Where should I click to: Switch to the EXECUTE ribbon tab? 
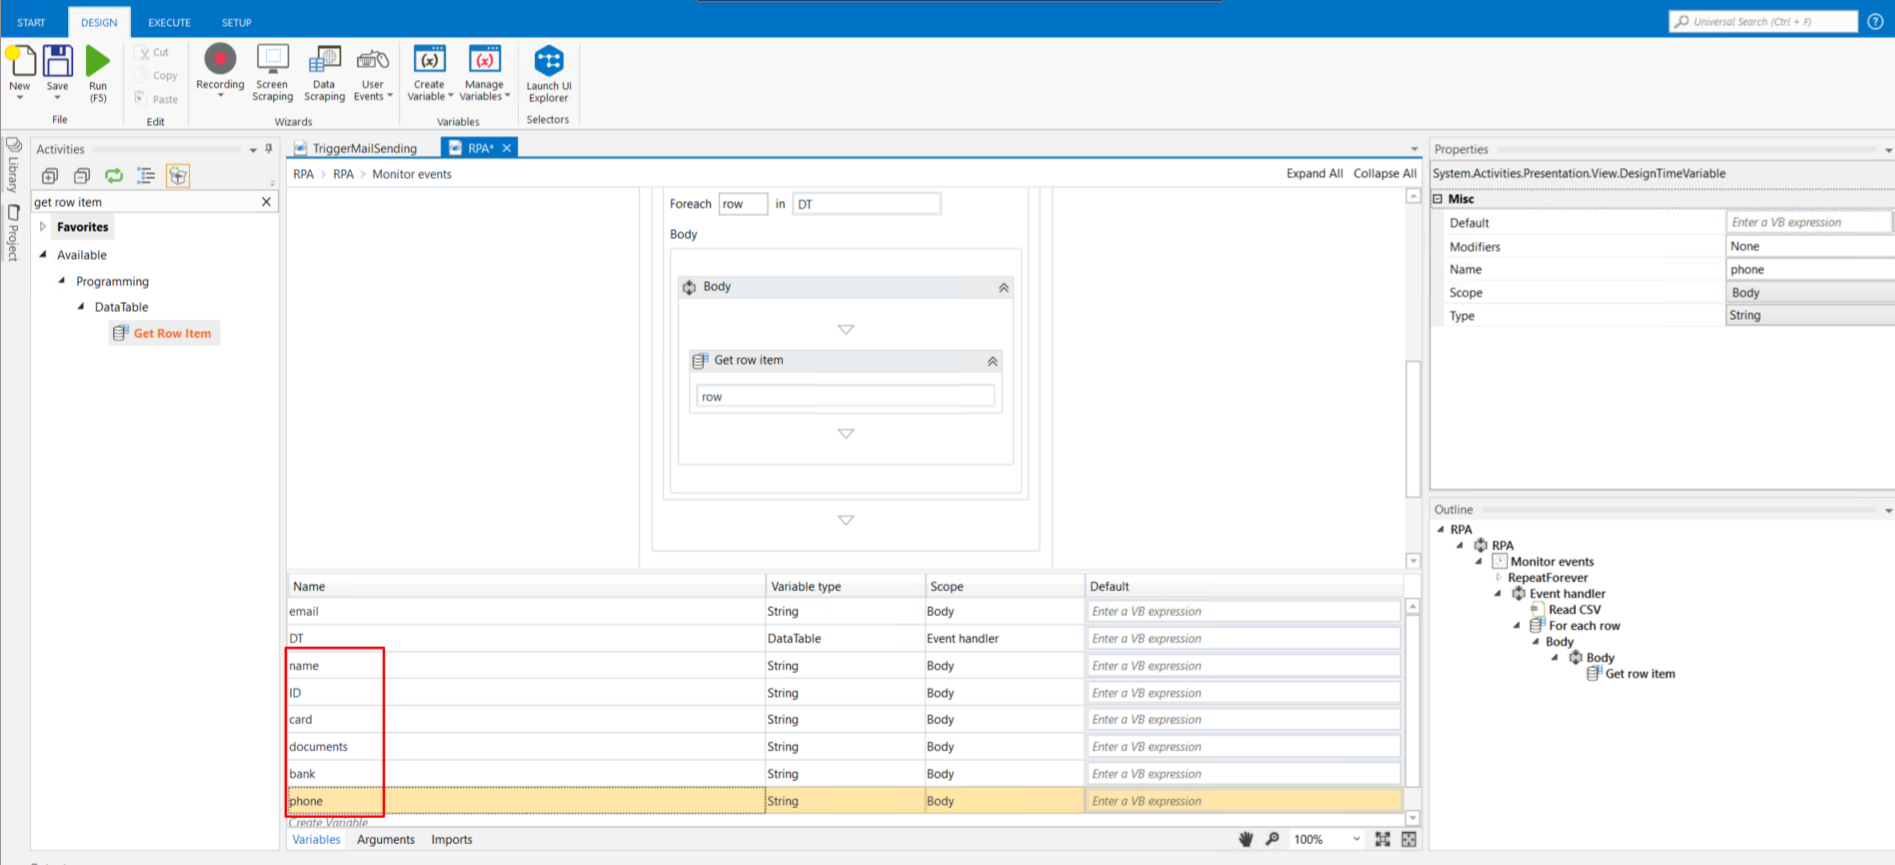pos(169,22)
